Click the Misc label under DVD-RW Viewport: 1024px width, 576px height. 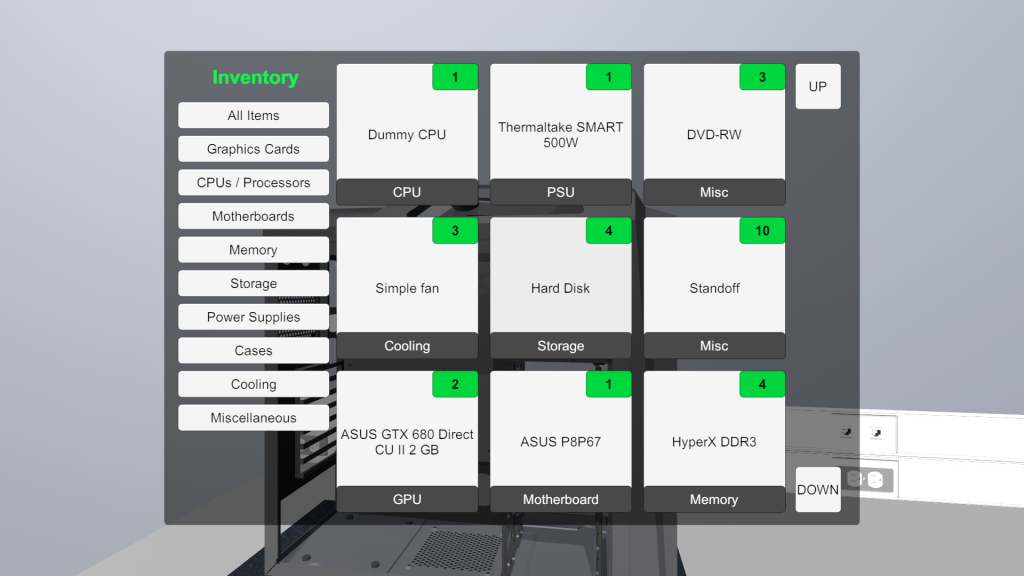(x=714, y=192)
